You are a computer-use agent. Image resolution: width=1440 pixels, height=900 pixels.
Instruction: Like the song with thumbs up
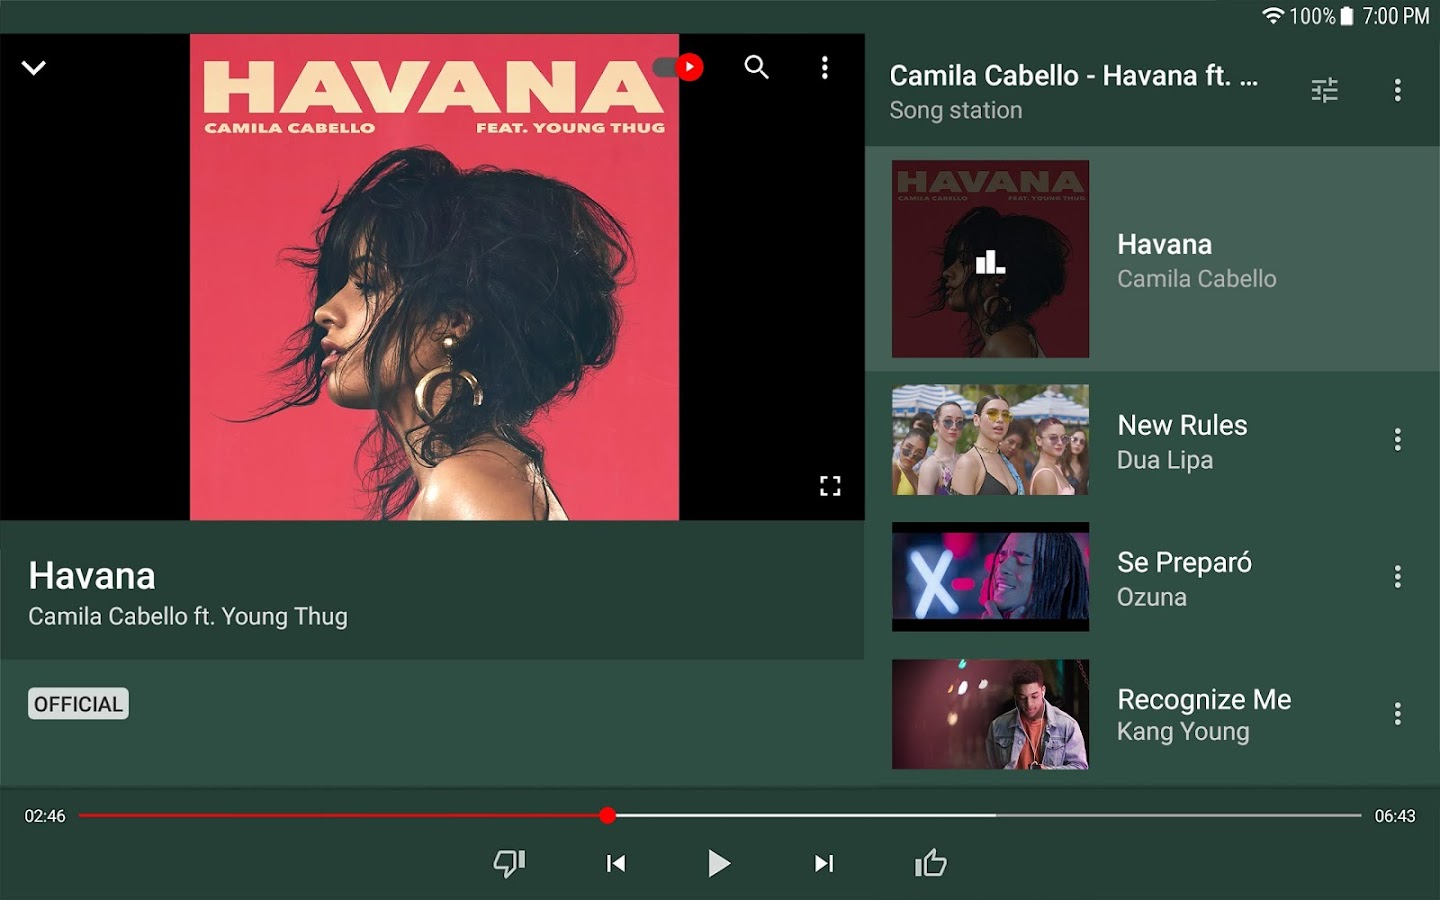tap(931, 863)
